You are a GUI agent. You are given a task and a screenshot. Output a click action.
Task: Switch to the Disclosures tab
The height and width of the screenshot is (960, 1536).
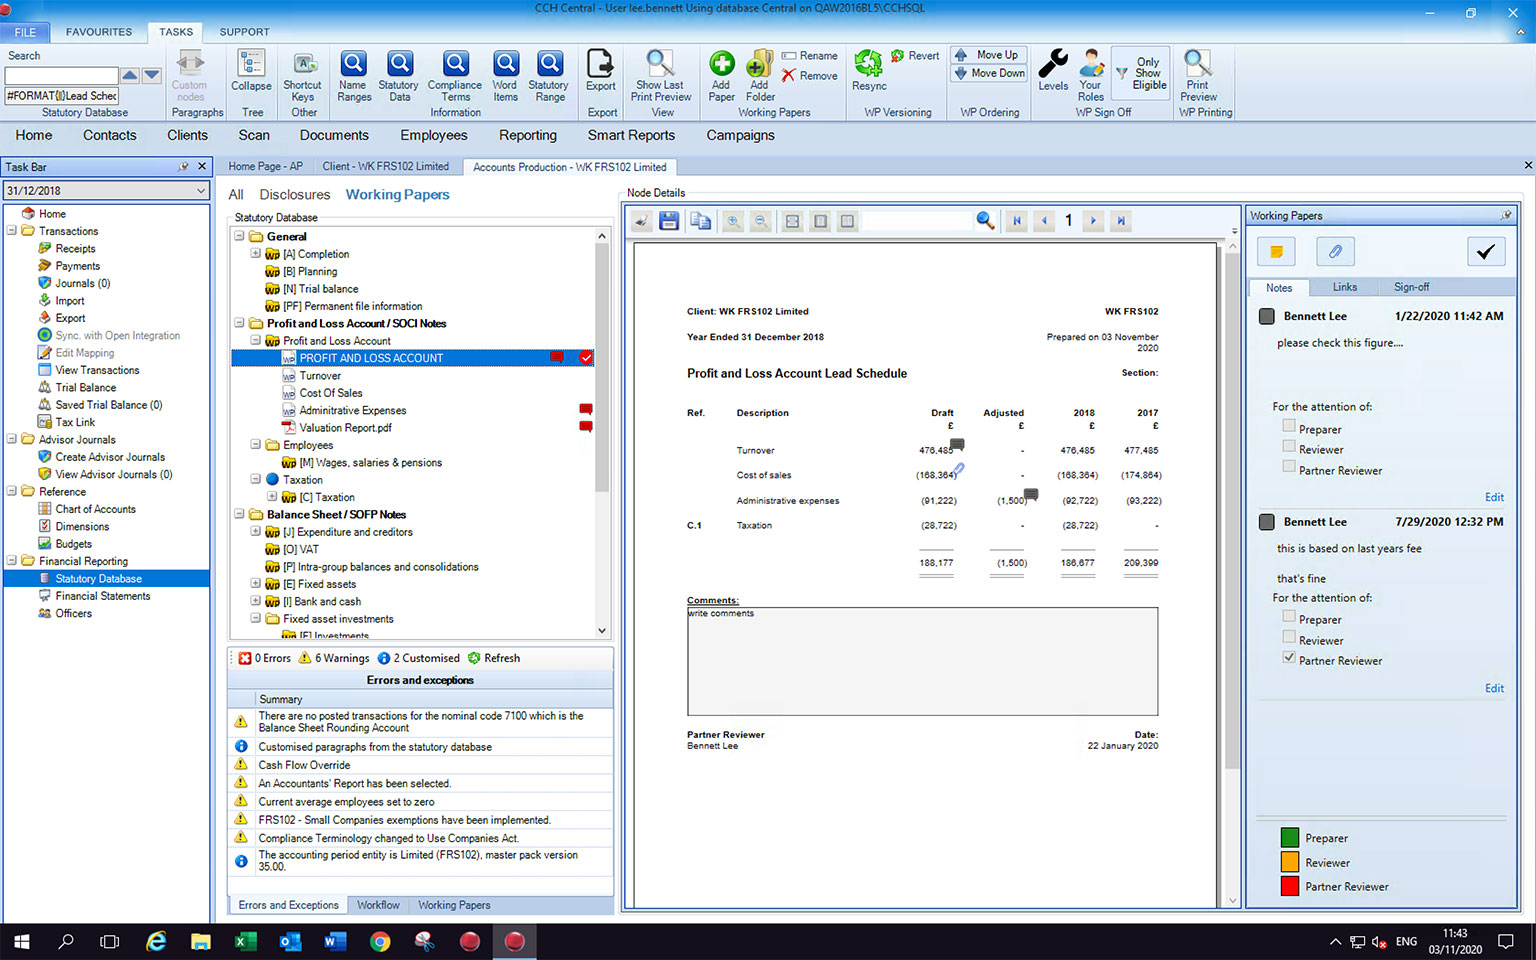tap(294, 195)
